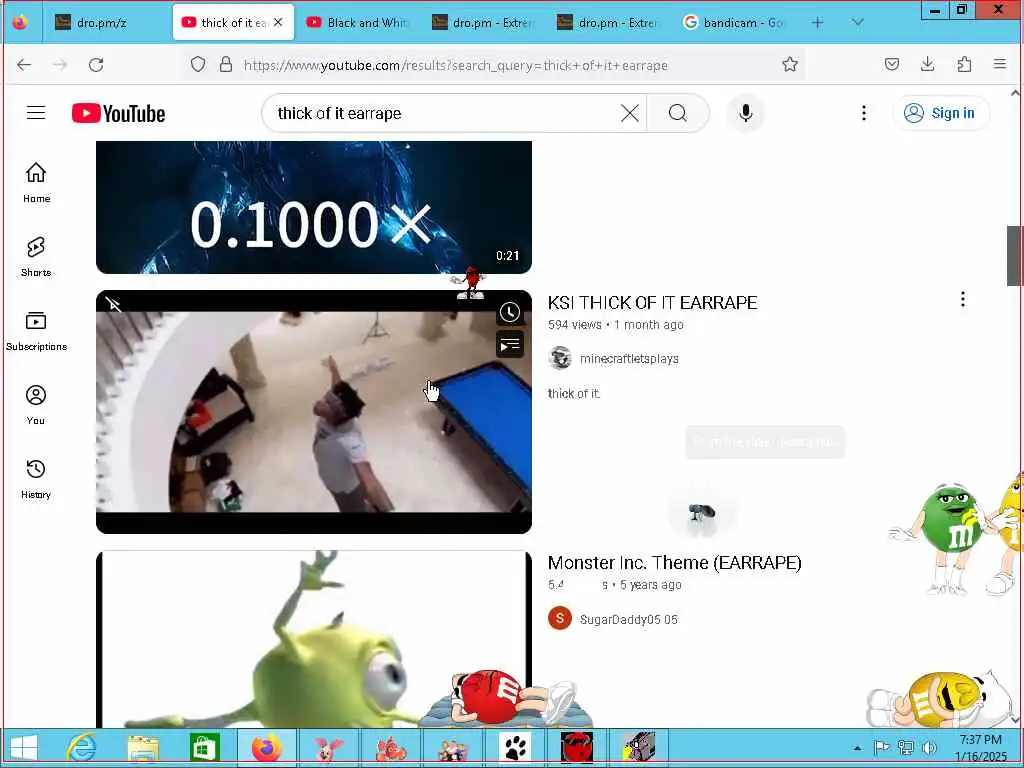Click the 594 views metadata text
The height and width of the screenshot is (768, 1024).
[575, 325]
